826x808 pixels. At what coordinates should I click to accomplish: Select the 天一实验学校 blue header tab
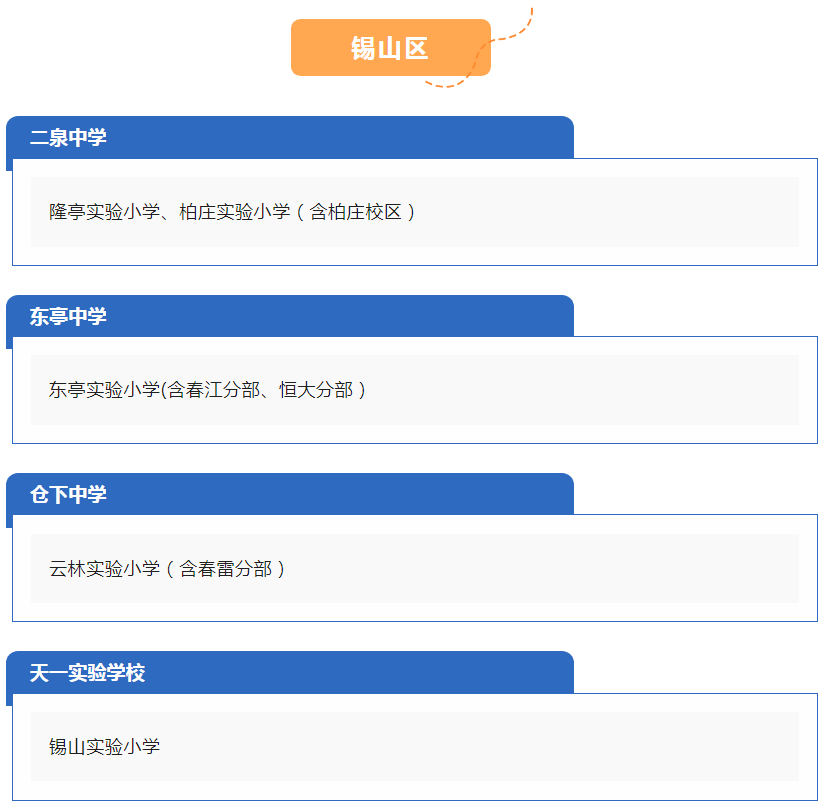[290, 673]
